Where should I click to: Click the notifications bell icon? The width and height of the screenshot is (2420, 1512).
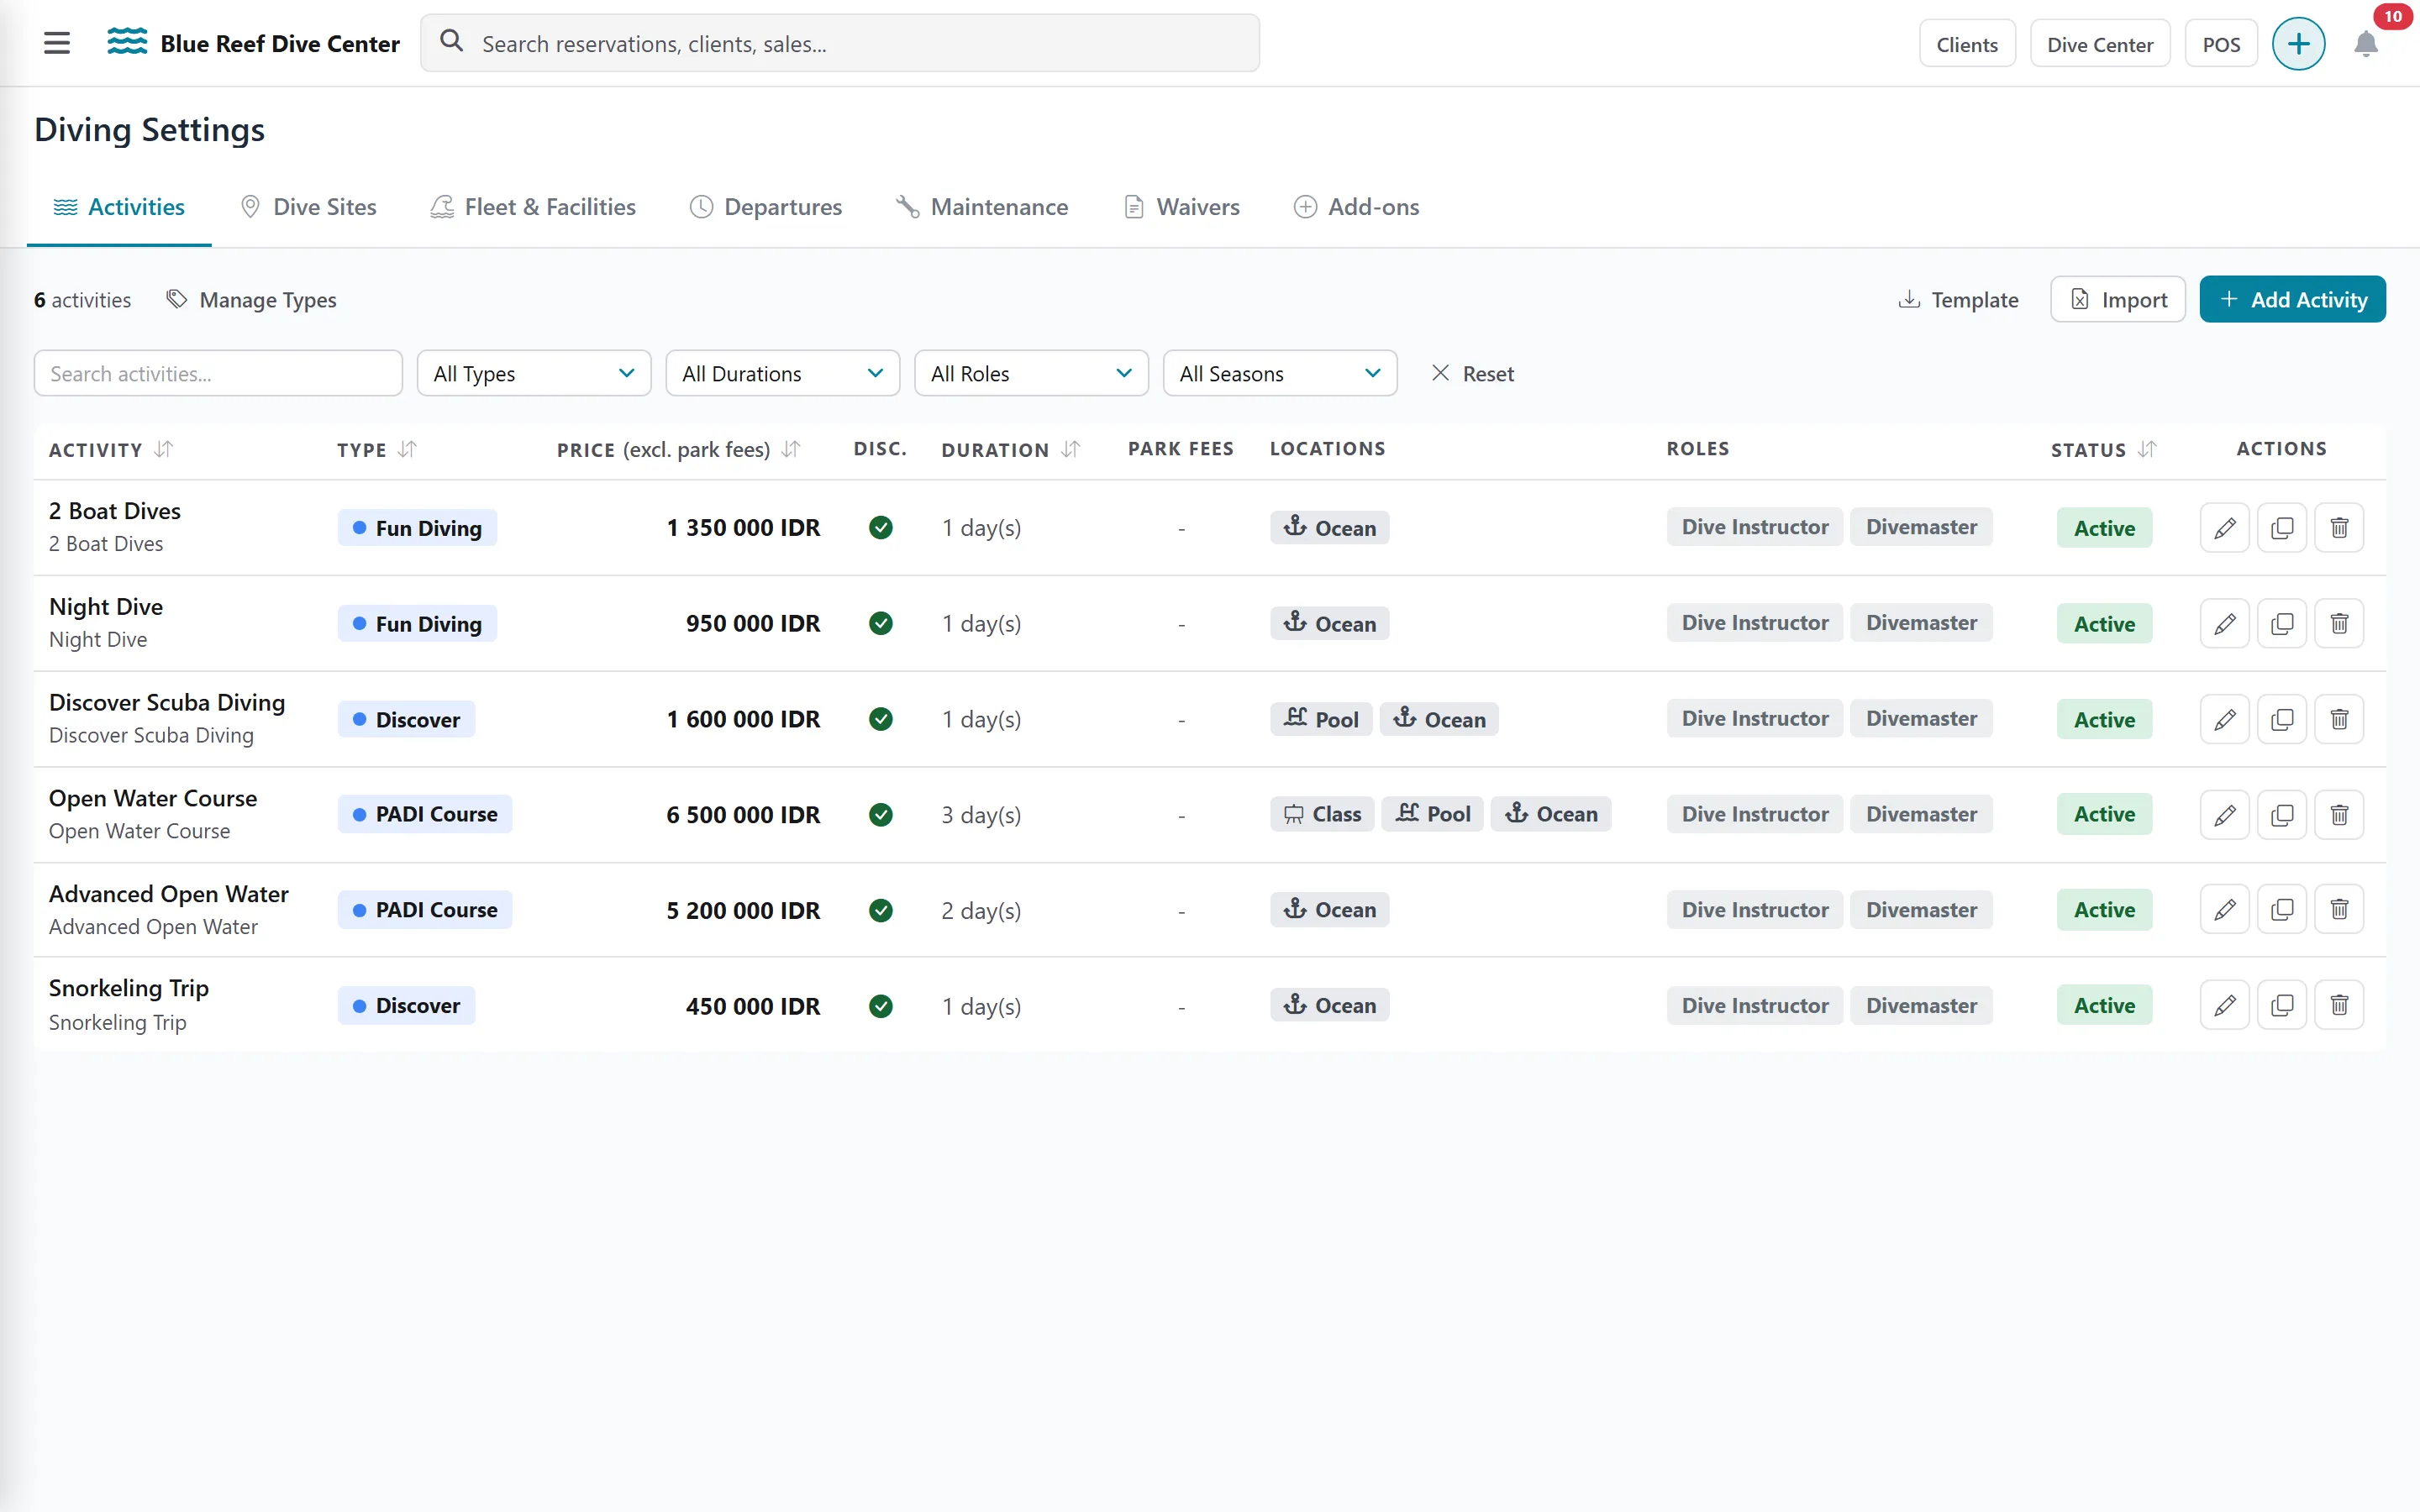pos(2365,44)
